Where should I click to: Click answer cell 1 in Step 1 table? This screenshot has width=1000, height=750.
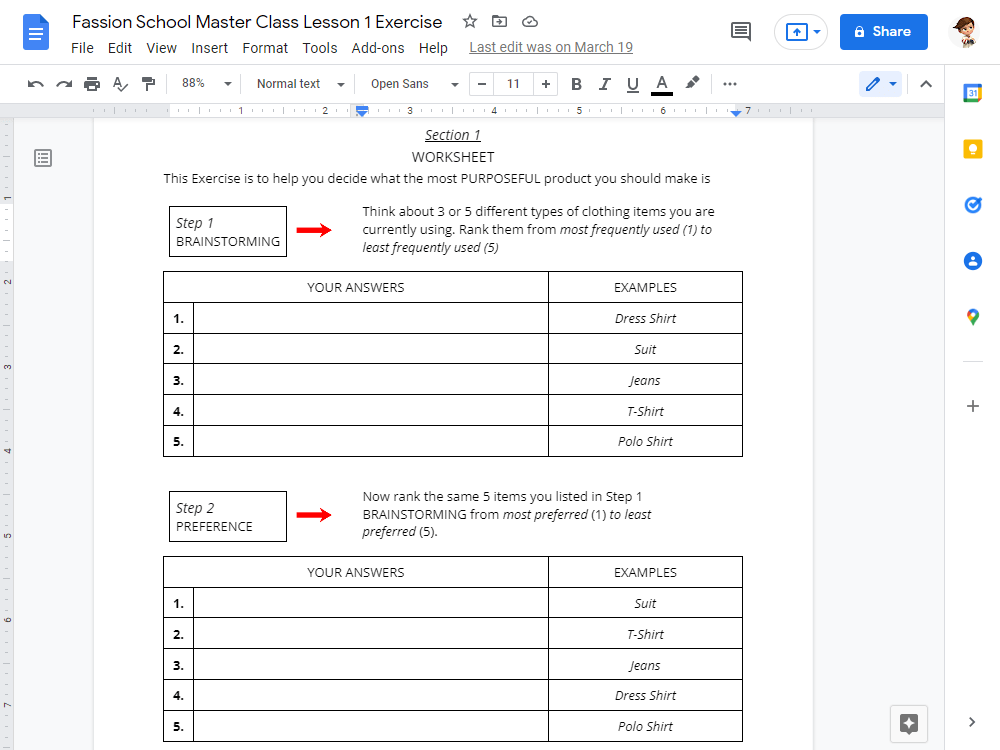point(371,318)
